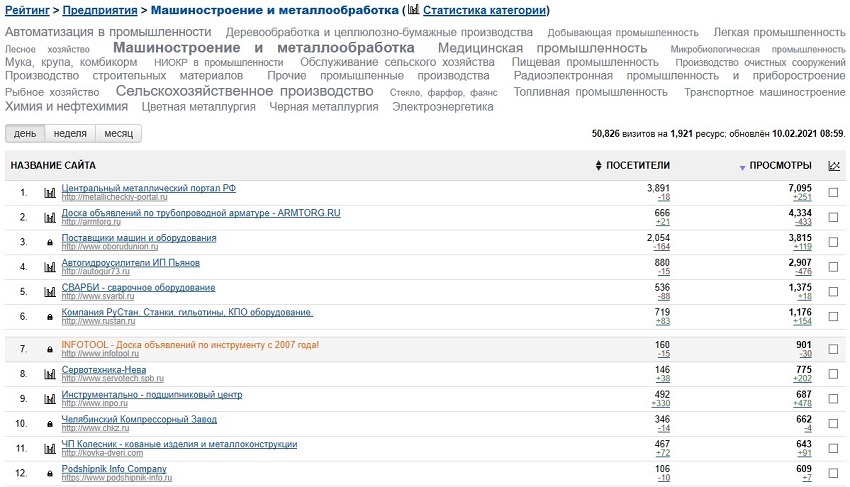Open category Транспортное машиностроение
The width and height of the screenshot is (850, 487).
[x=764, y=92]
